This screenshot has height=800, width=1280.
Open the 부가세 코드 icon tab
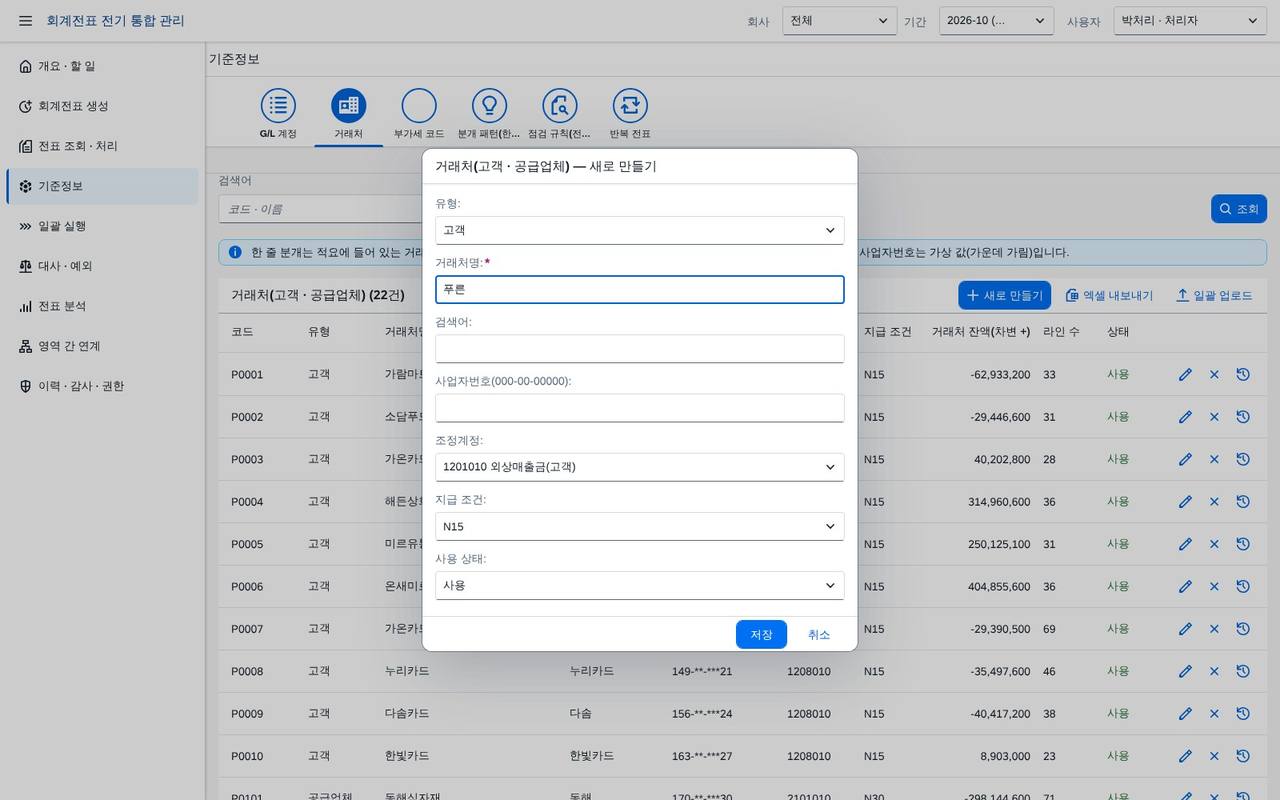[x=419, y=113]
